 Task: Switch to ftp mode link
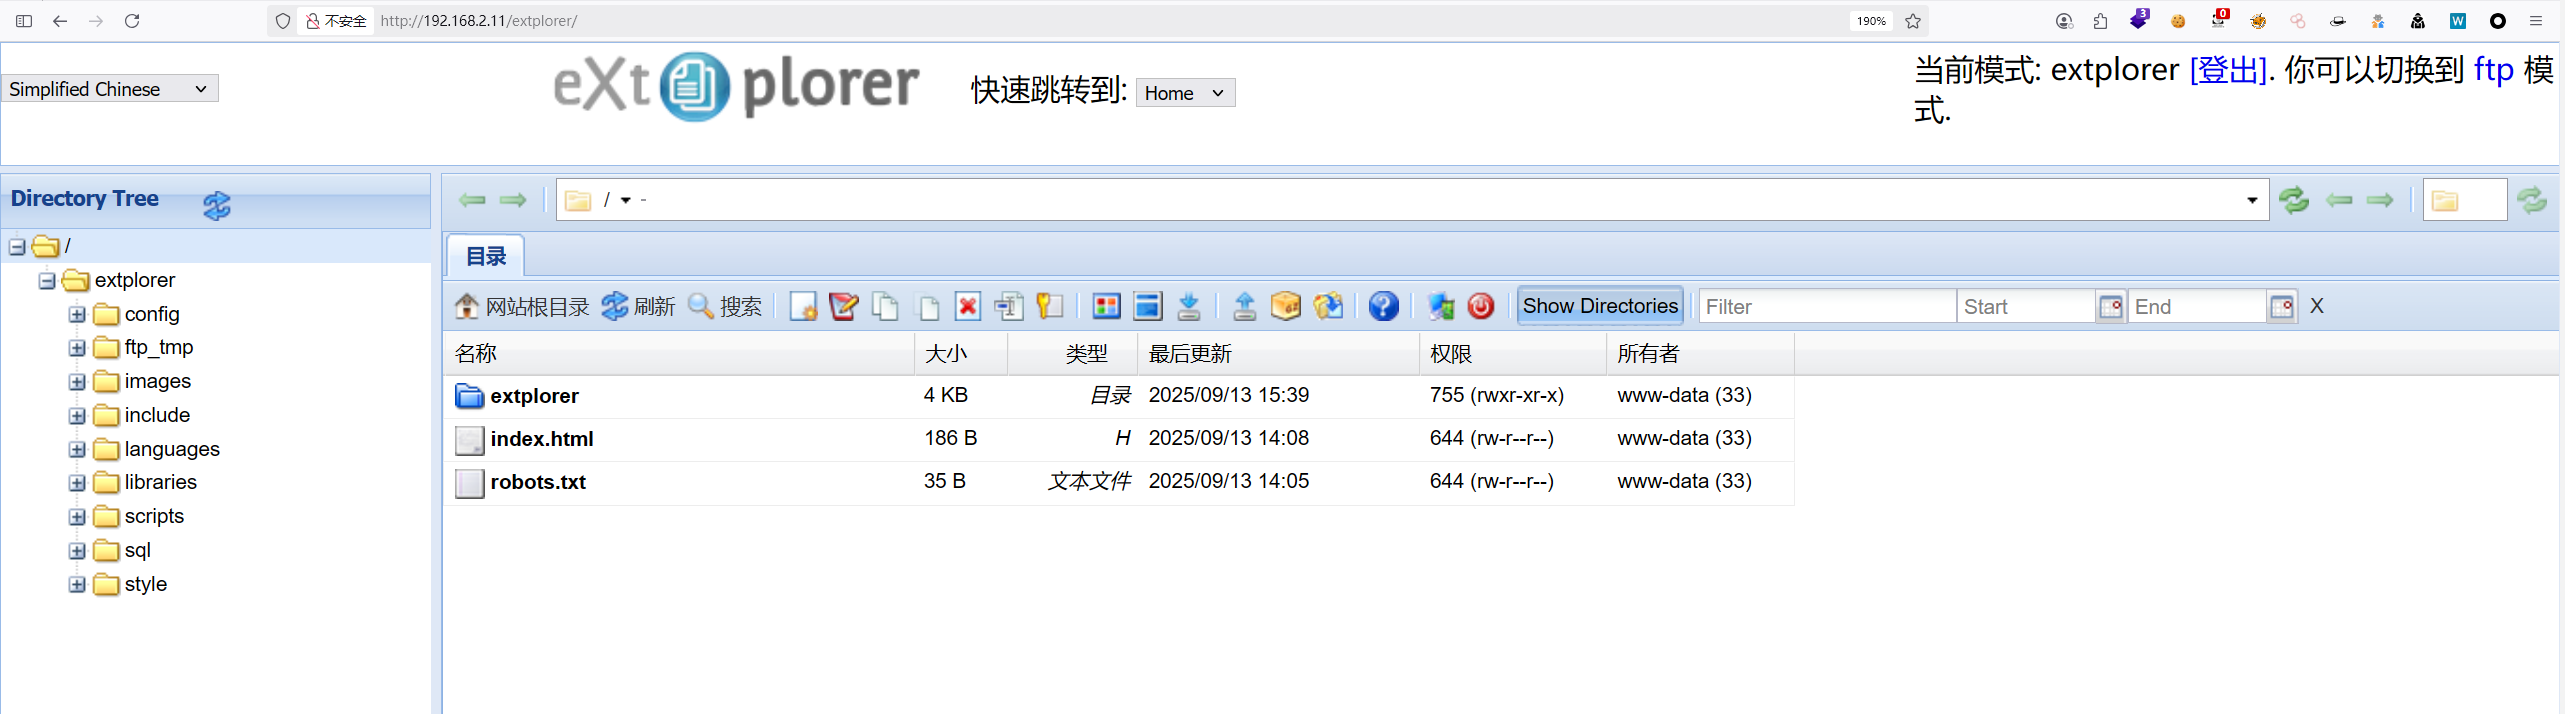click(2493, 70)
